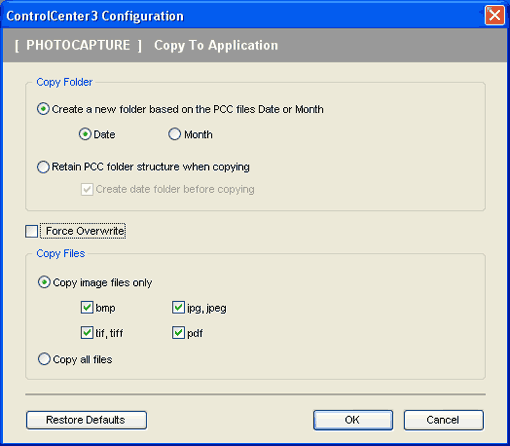Click the 'Copy Files' group label
This screenshot has height=446, width=510.
tap(61, 253)
